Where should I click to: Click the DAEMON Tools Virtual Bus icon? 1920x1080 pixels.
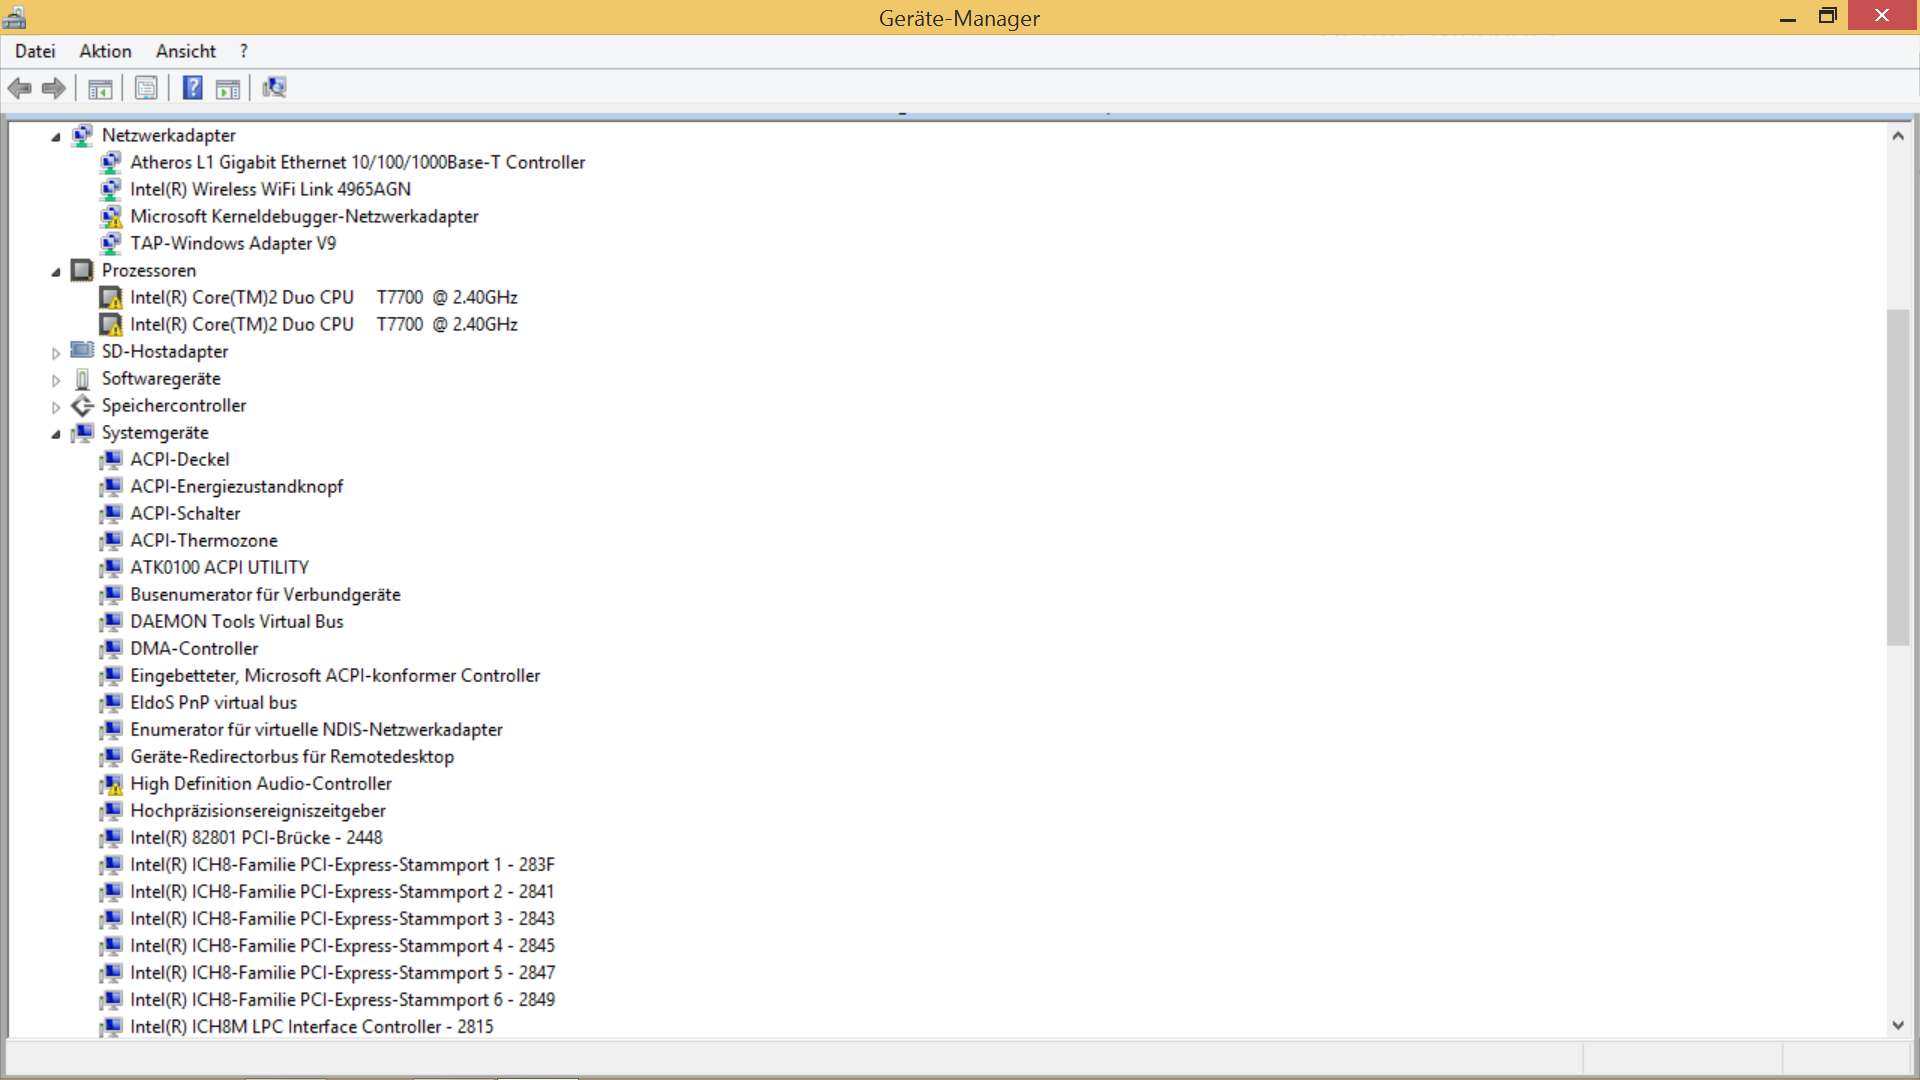[111, 621]
